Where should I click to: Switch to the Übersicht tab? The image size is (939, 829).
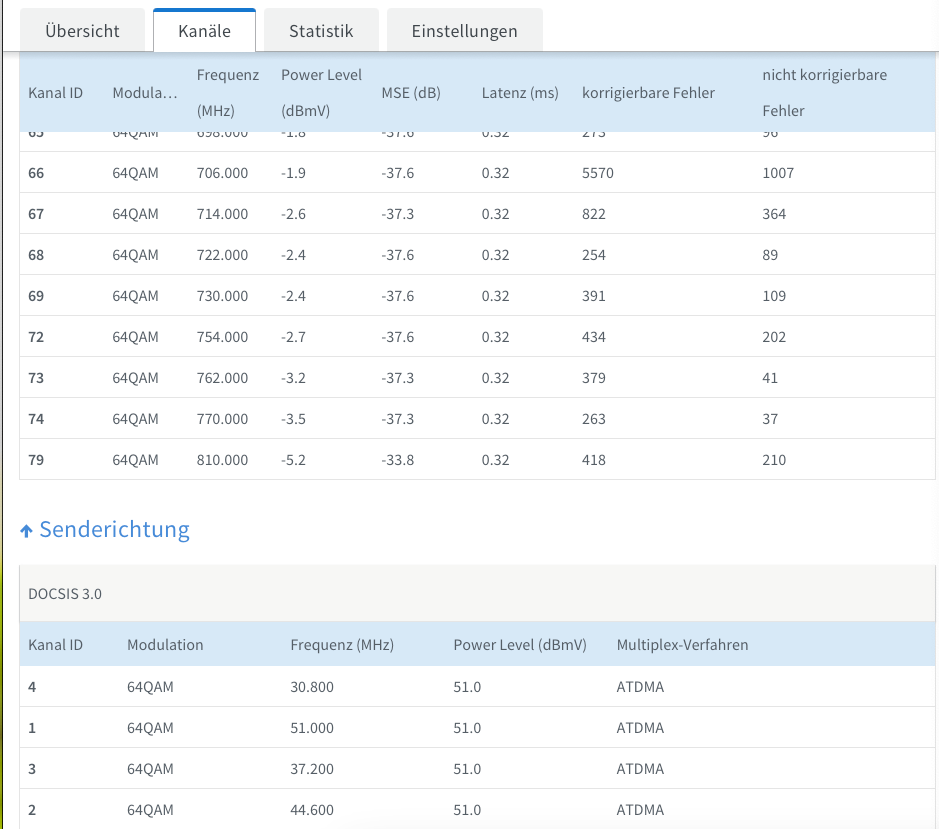[82, 31]
